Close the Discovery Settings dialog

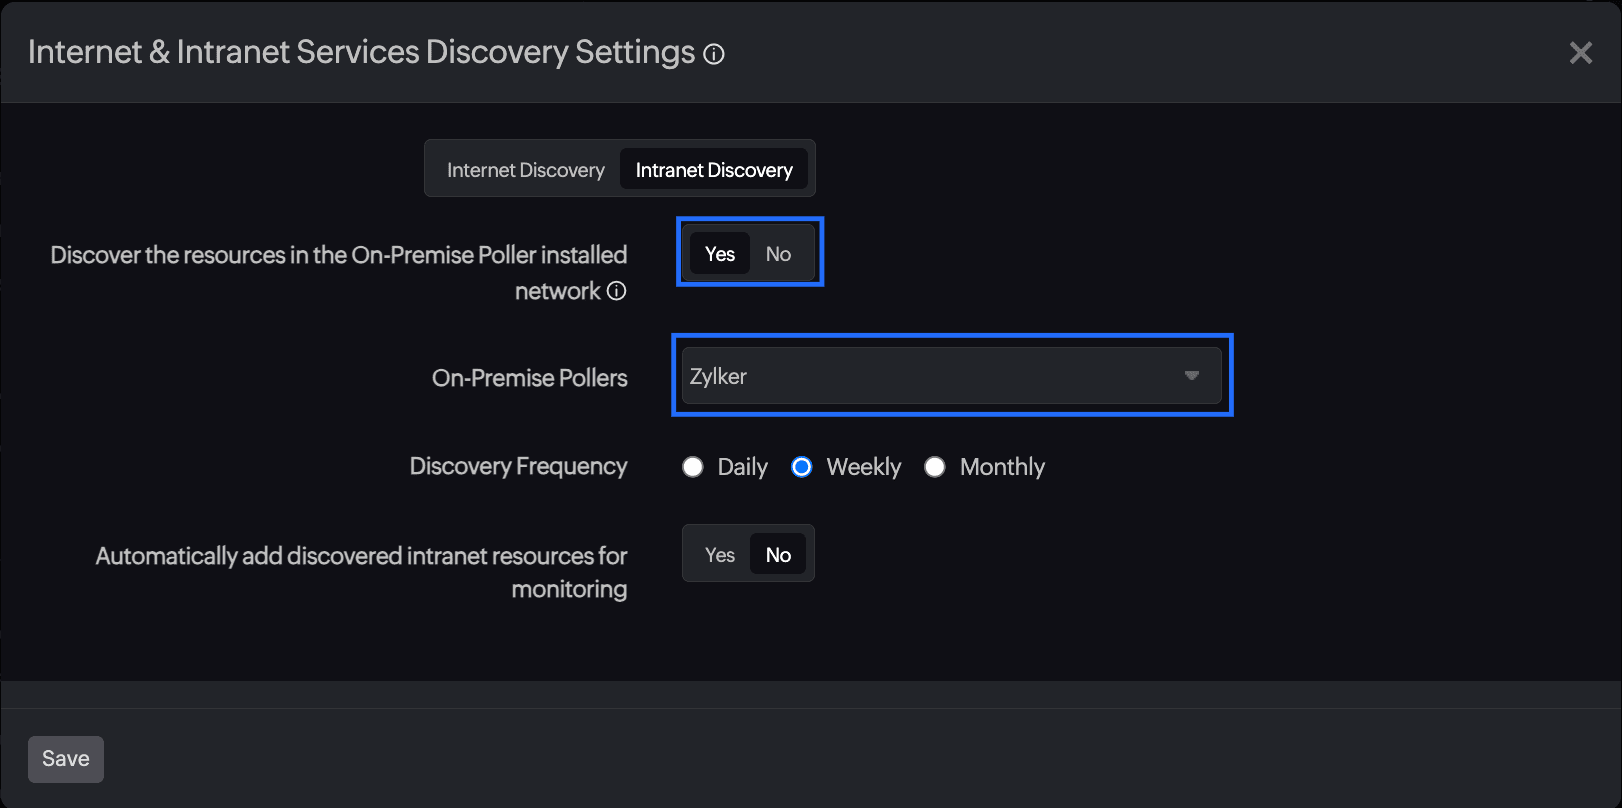coord(1580,53)
